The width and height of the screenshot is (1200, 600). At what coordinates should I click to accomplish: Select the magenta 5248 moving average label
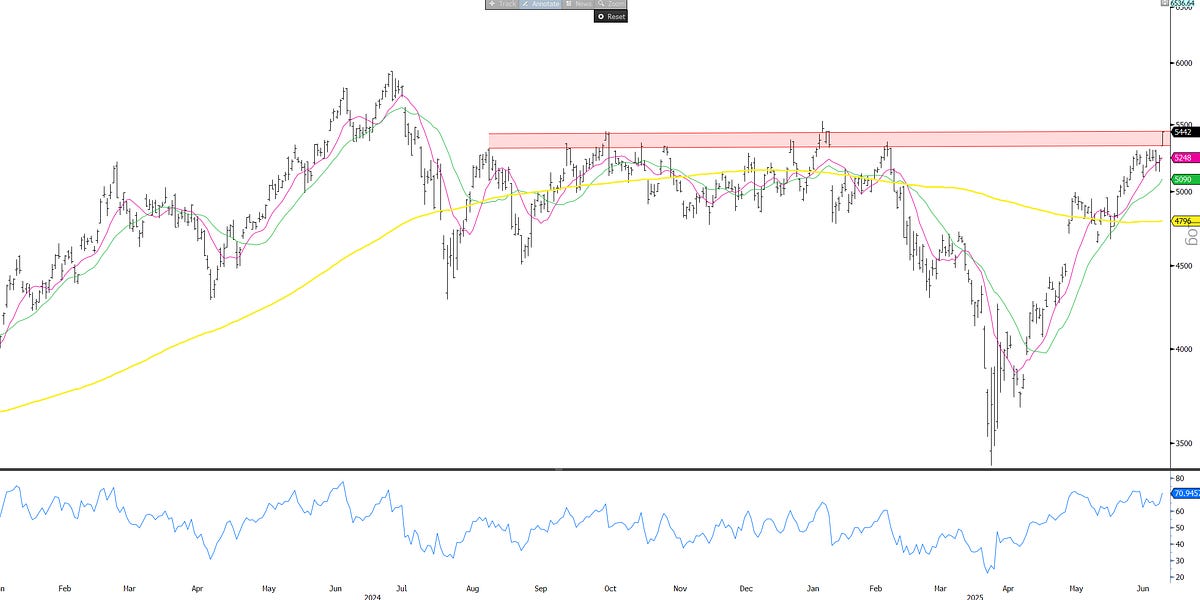tap(1181, 157)
